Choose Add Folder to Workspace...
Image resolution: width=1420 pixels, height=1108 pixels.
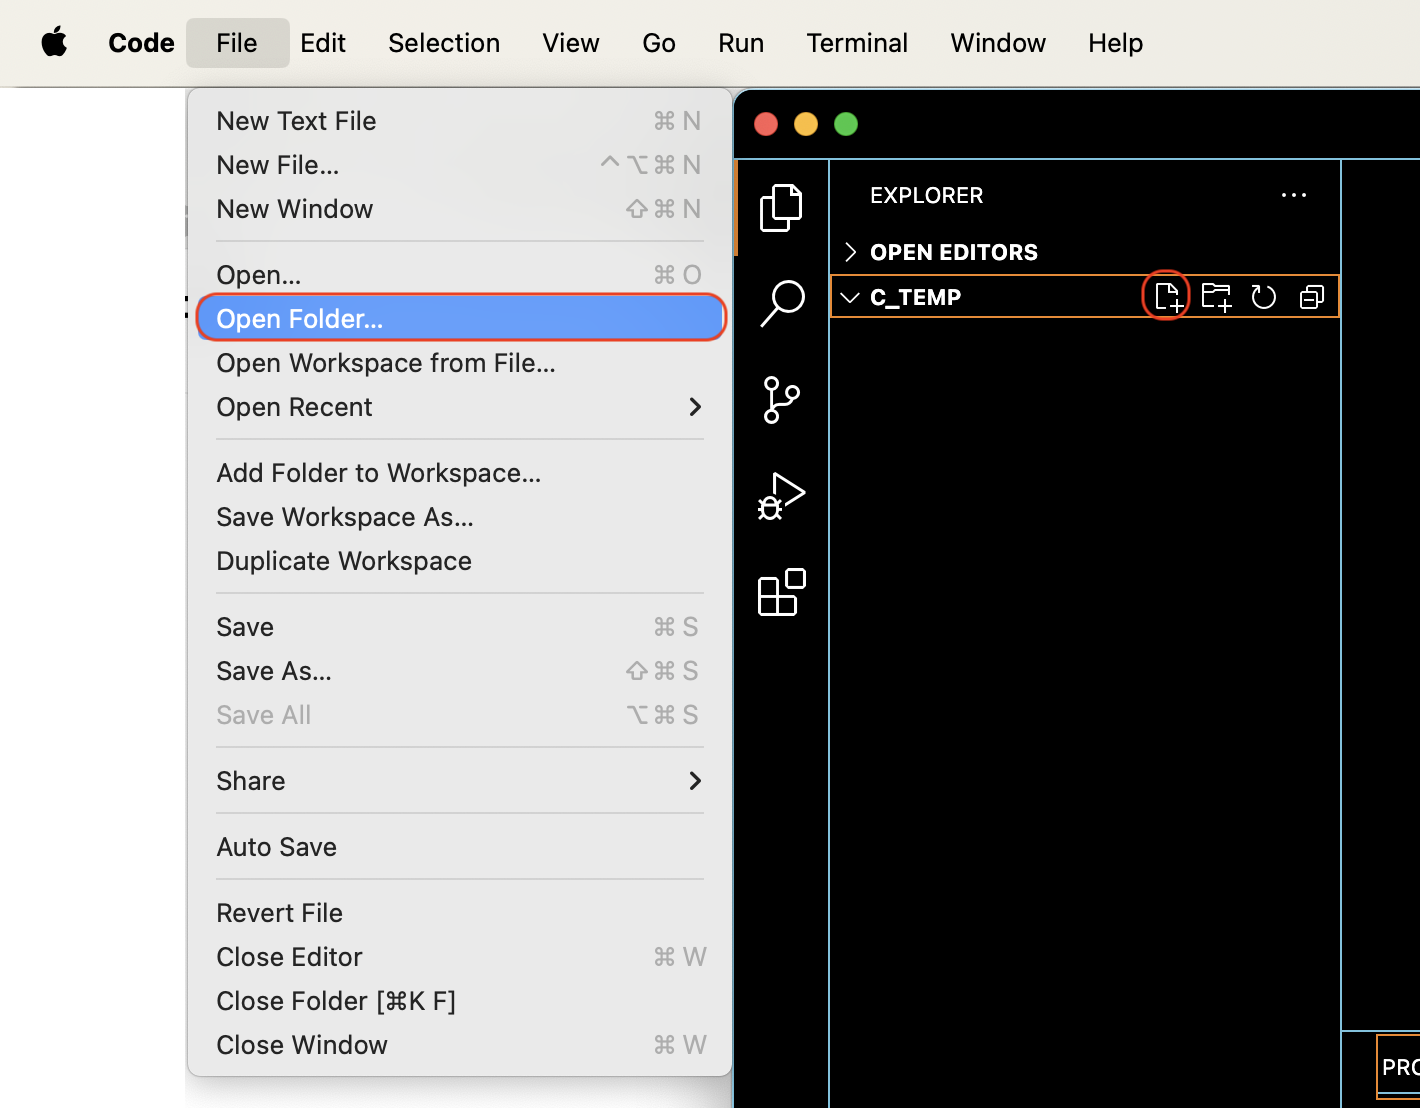(x=460, y=473)
